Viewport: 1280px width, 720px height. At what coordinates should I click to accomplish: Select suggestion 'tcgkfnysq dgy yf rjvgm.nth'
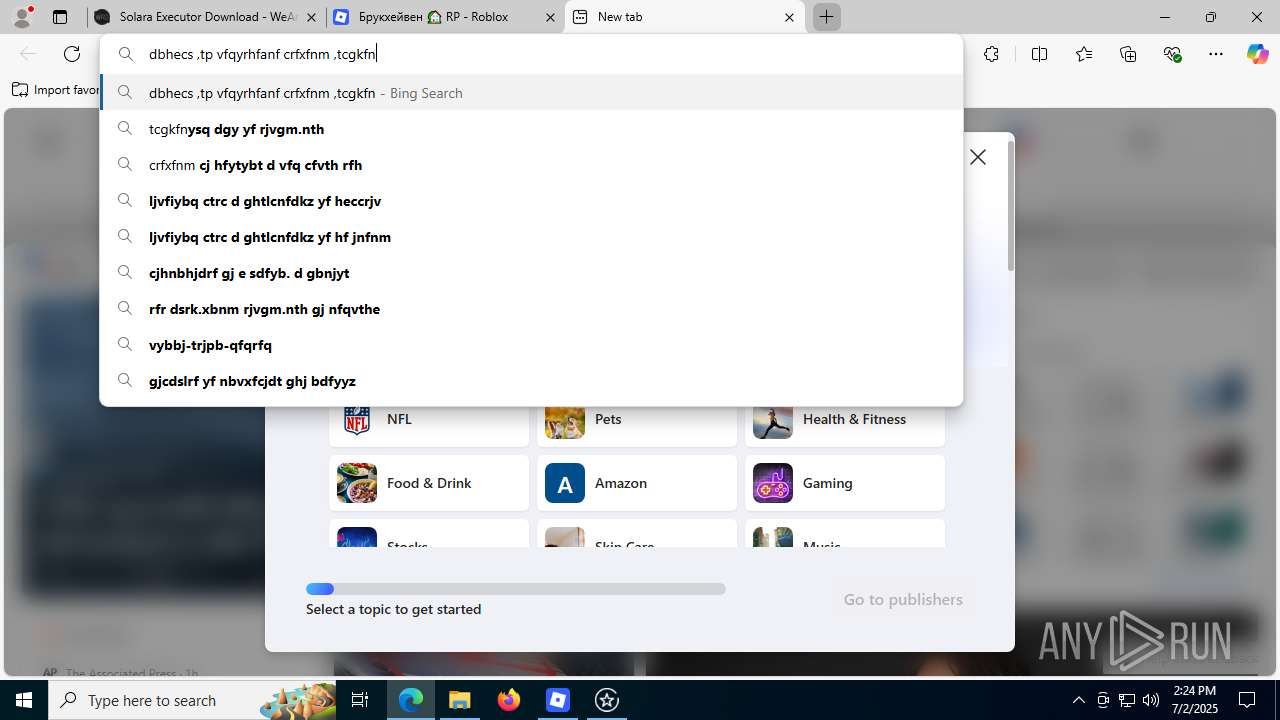coord(531,129)
